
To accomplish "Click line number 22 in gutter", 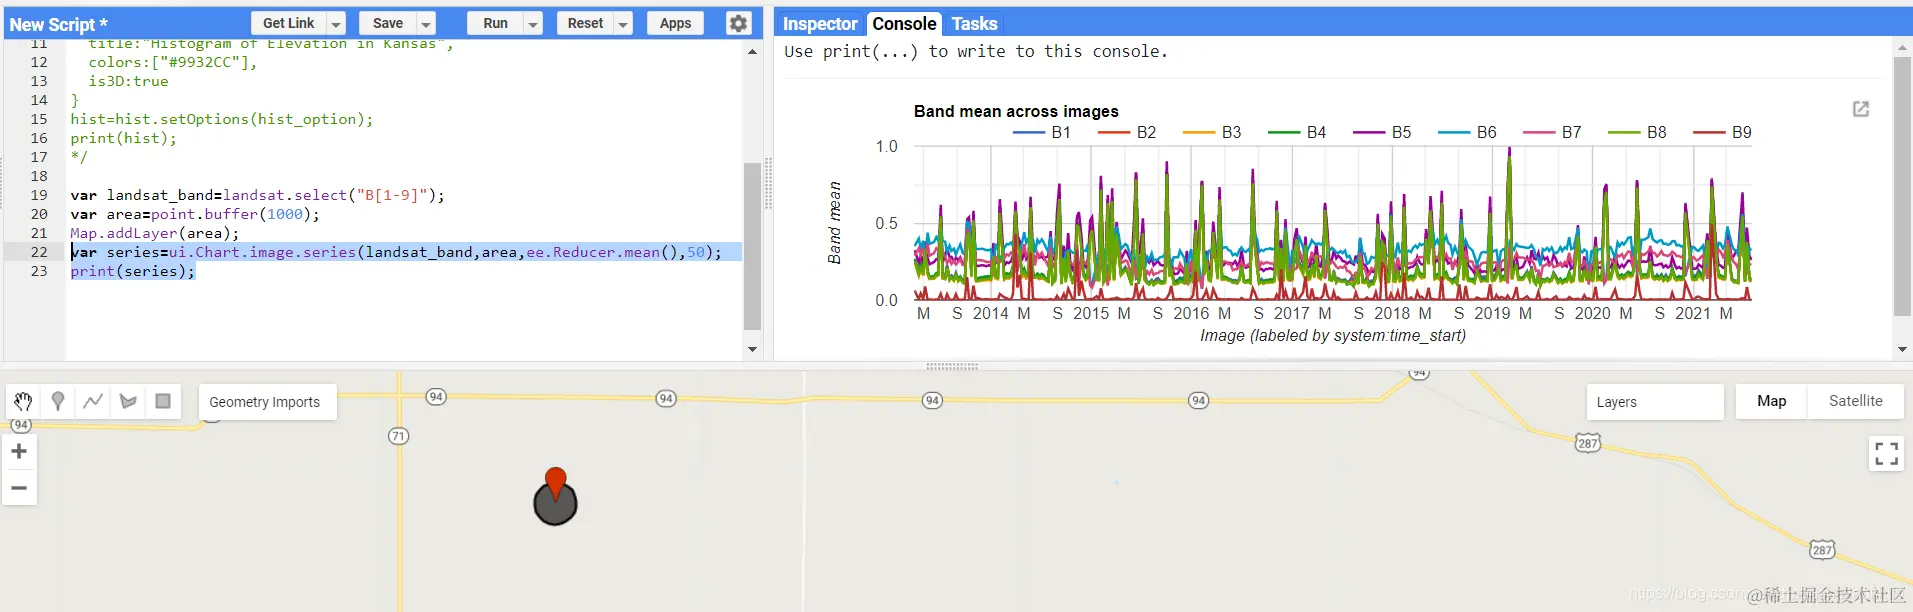I will (x=39, y=252).
